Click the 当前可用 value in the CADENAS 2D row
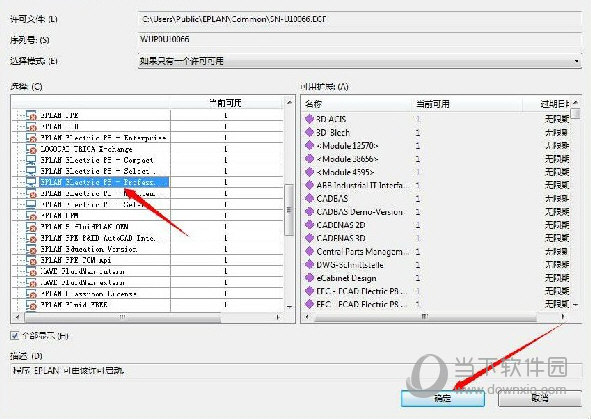Screen dimensions: 591x419 (418, 225)
